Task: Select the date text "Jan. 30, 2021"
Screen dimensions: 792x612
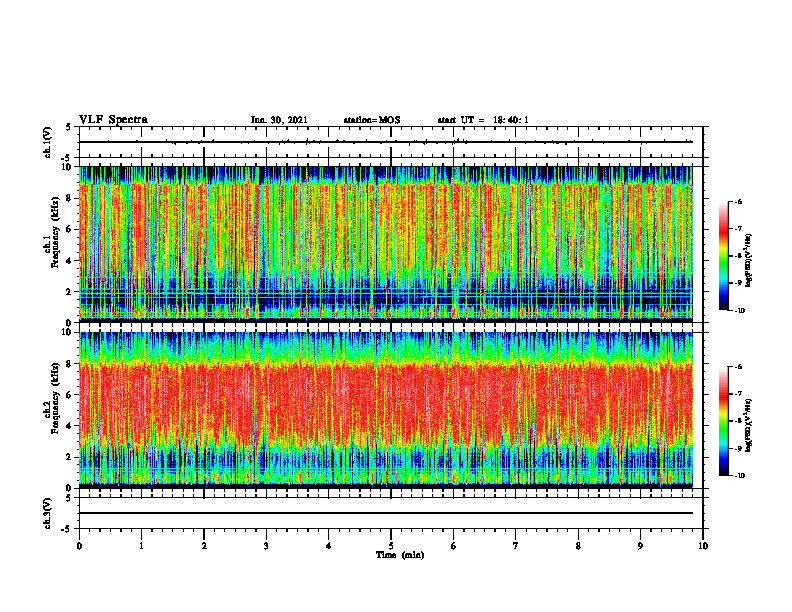Action: [x=279, y=120]
